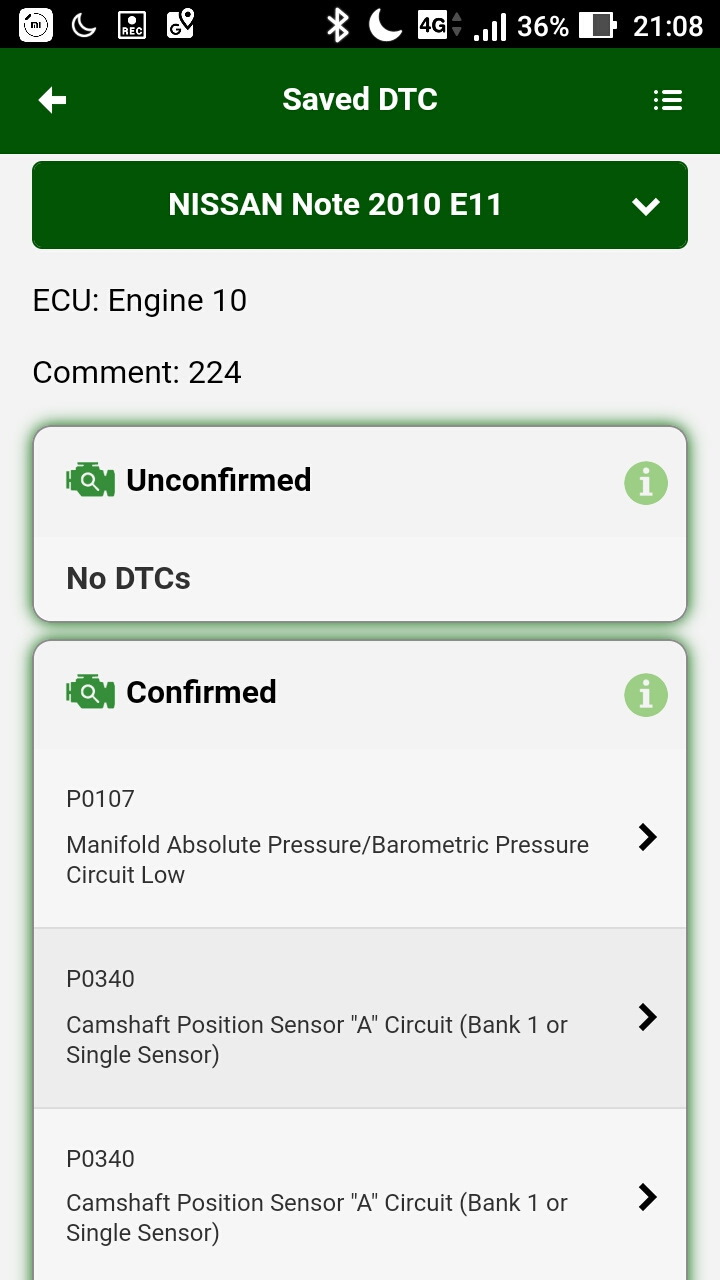Open the list menu icon in header
Viewport: 720px width, 1280px height.
pyautogui.click(x=667, y=100)
